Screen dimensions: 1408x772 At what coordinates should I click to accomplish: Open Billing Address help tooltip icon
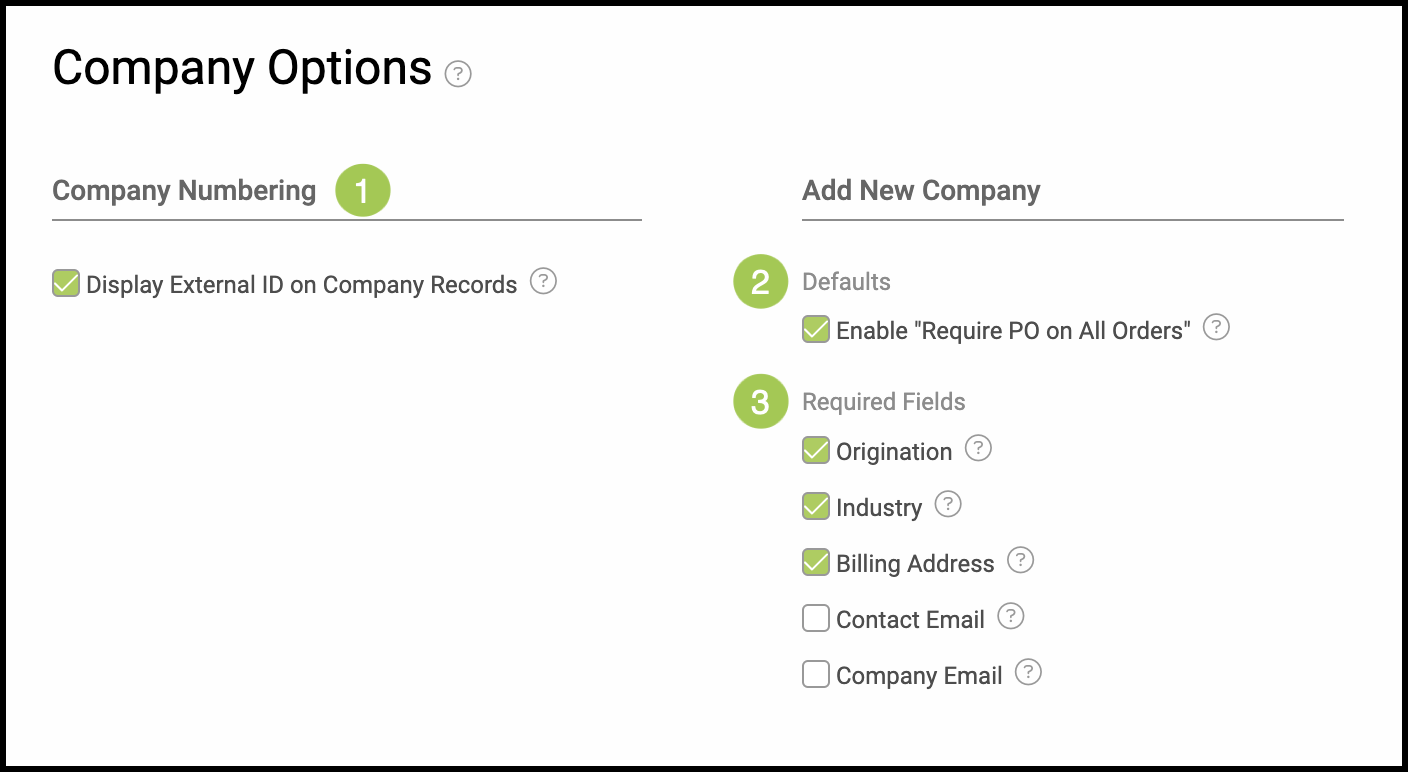click(1020, 560)
